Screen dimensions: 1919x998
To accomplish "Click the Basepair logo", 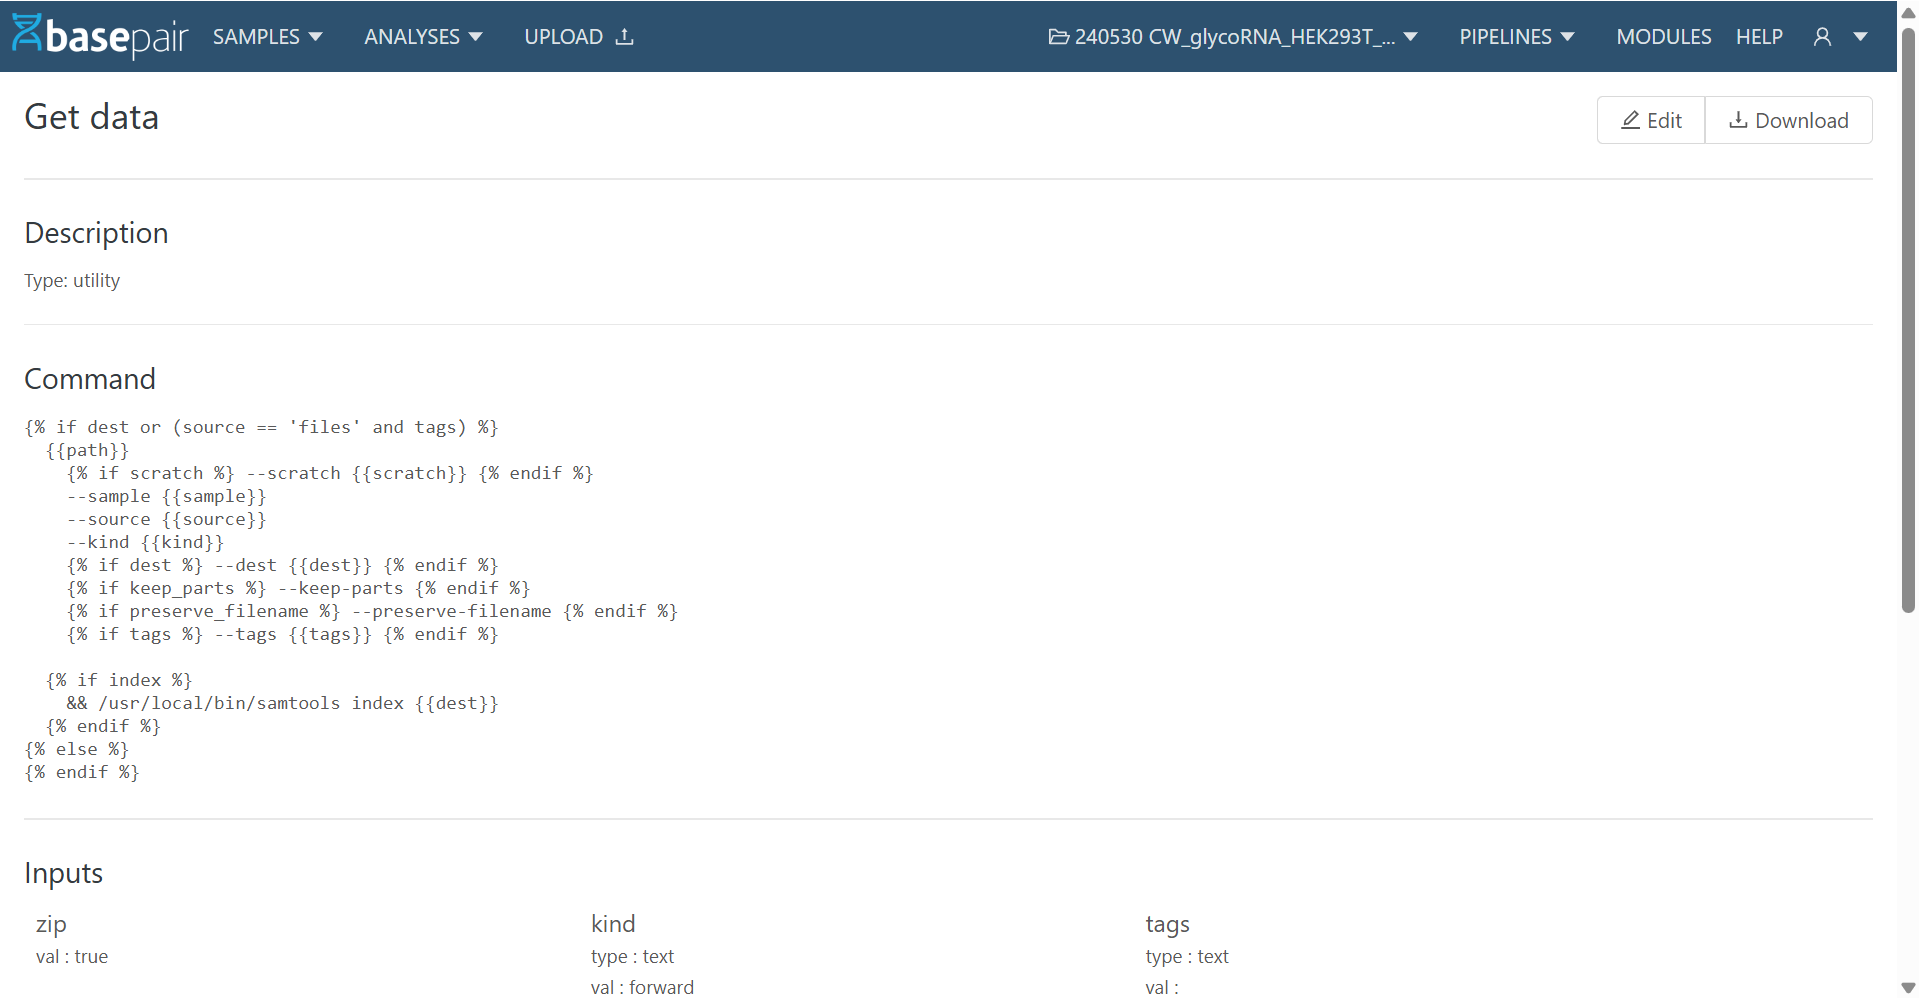I will click(98, 36).
